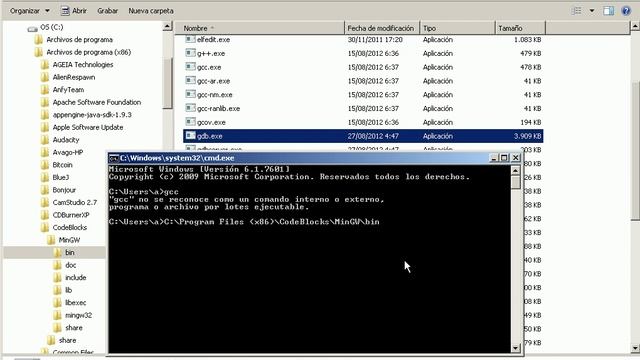The width and height of the screenshot is (640, 360).
Task: Click the 1.083 KB size cell
Action: click(x=527, y=40)
